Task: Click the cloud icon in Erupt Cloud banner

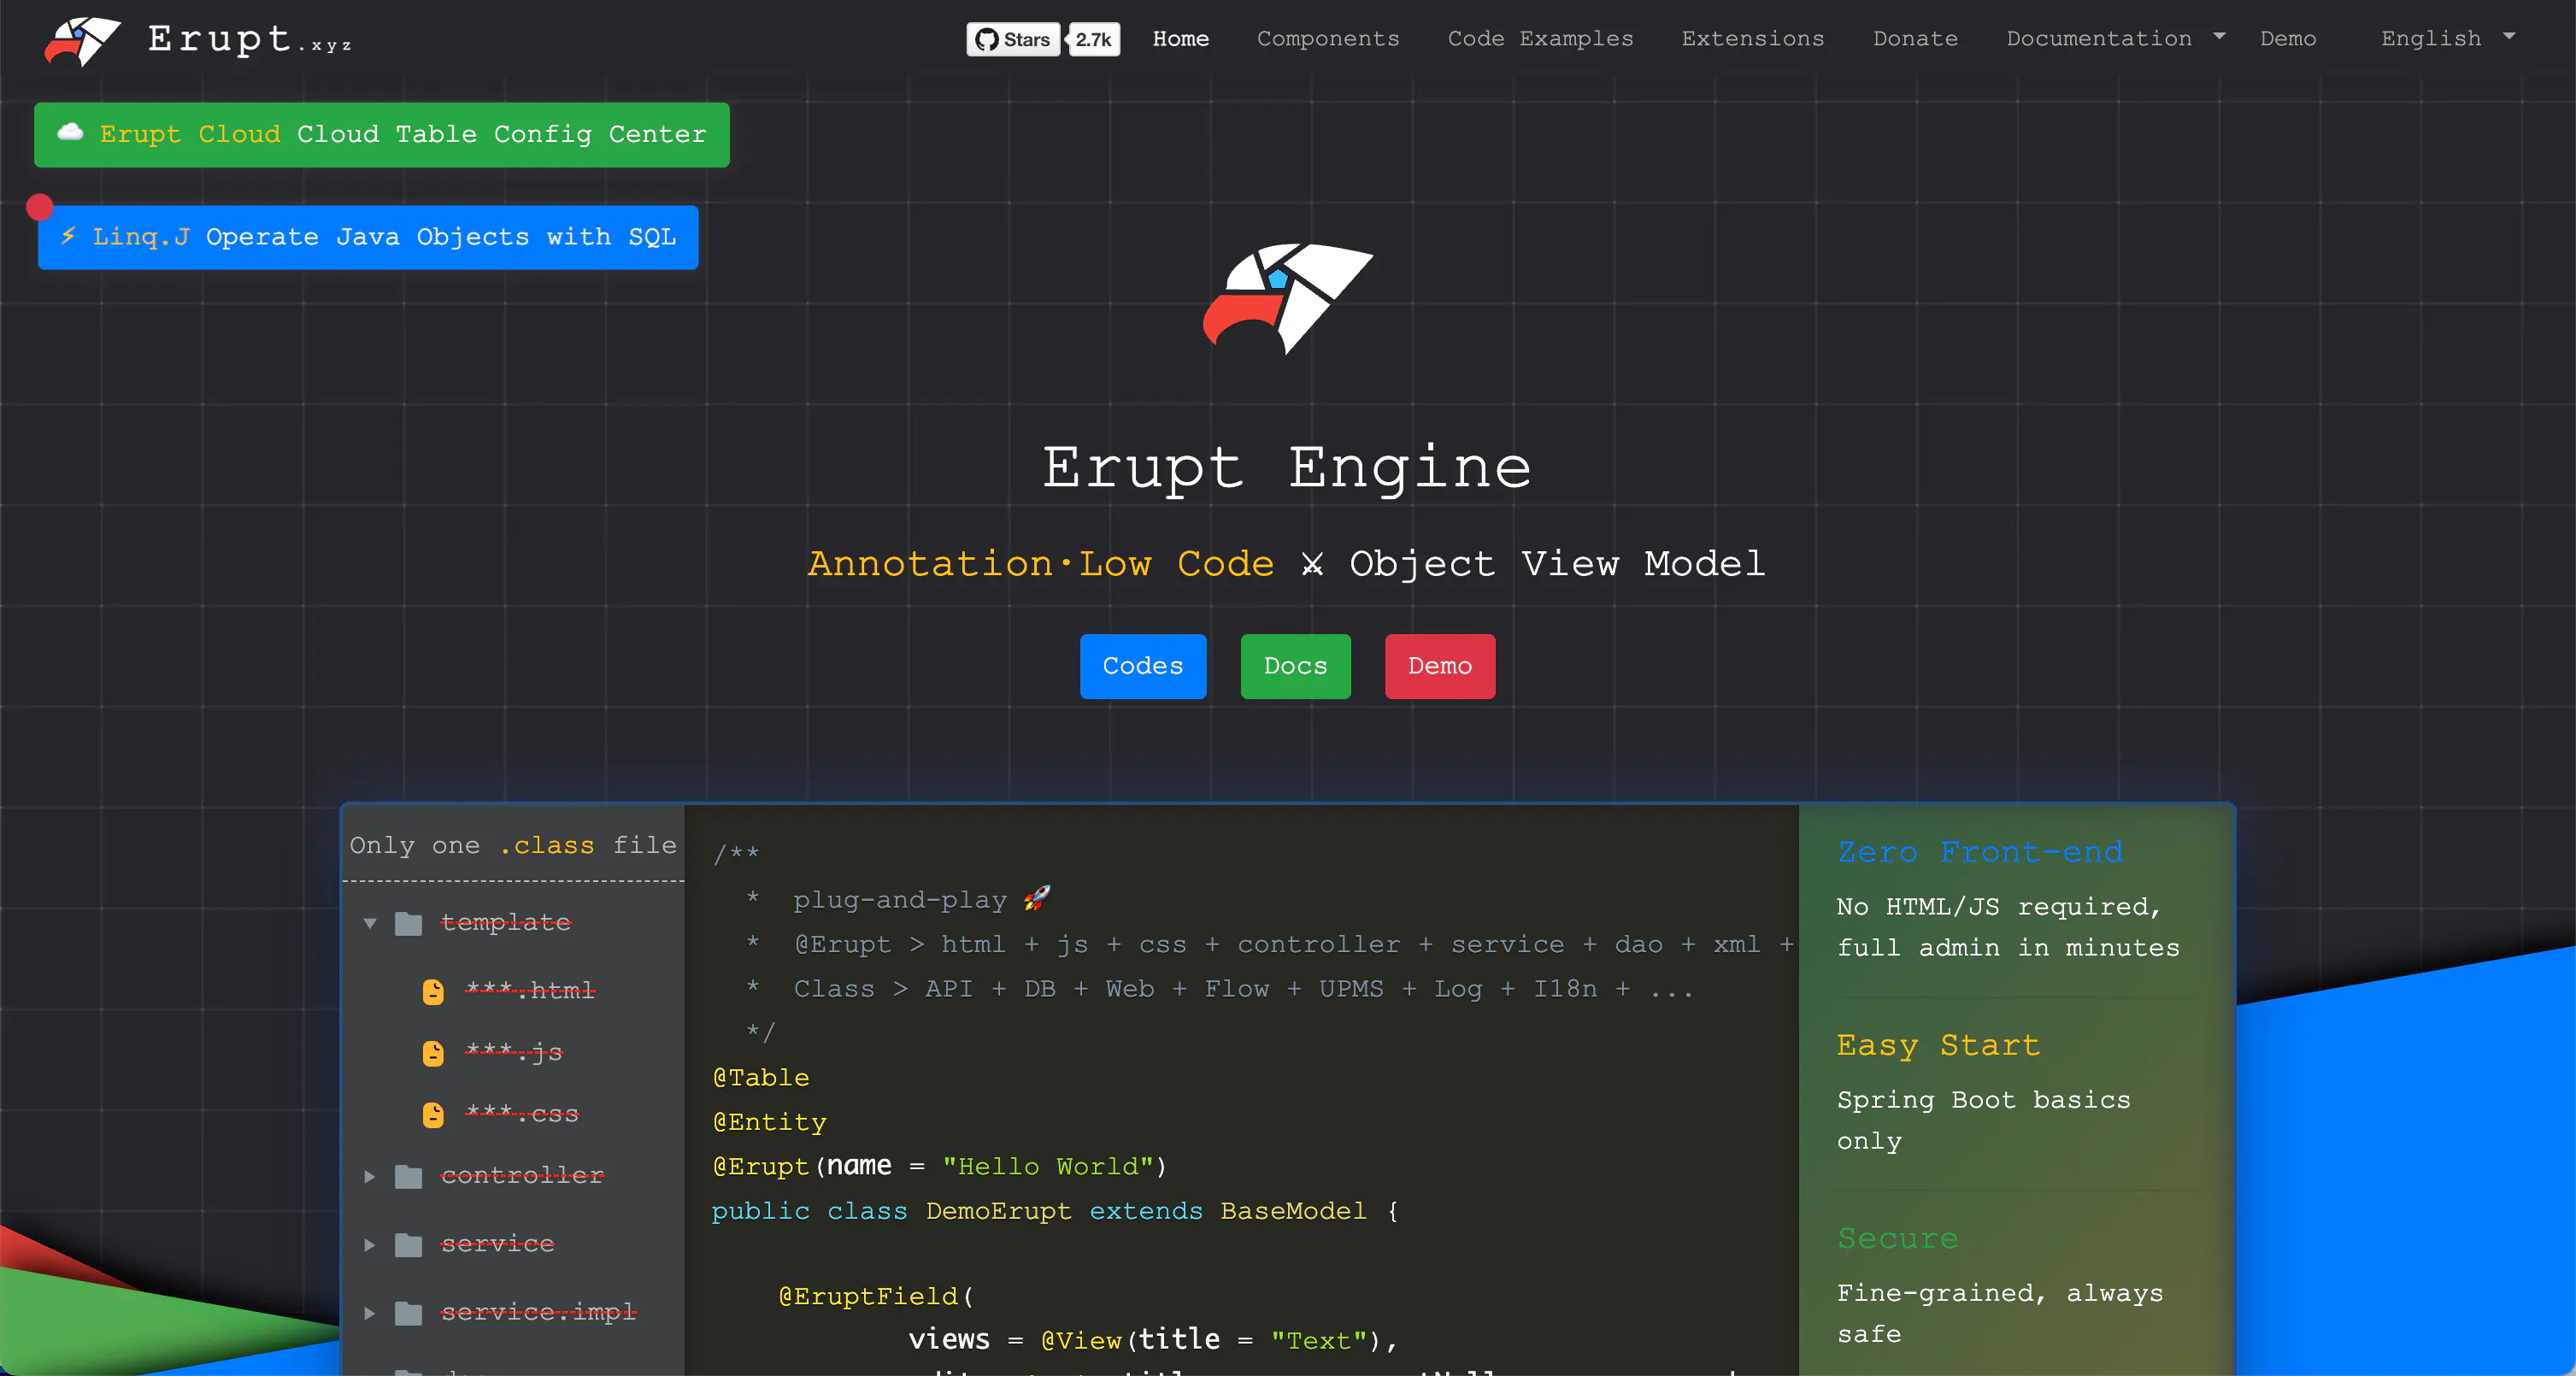Action: coord(70,132)
